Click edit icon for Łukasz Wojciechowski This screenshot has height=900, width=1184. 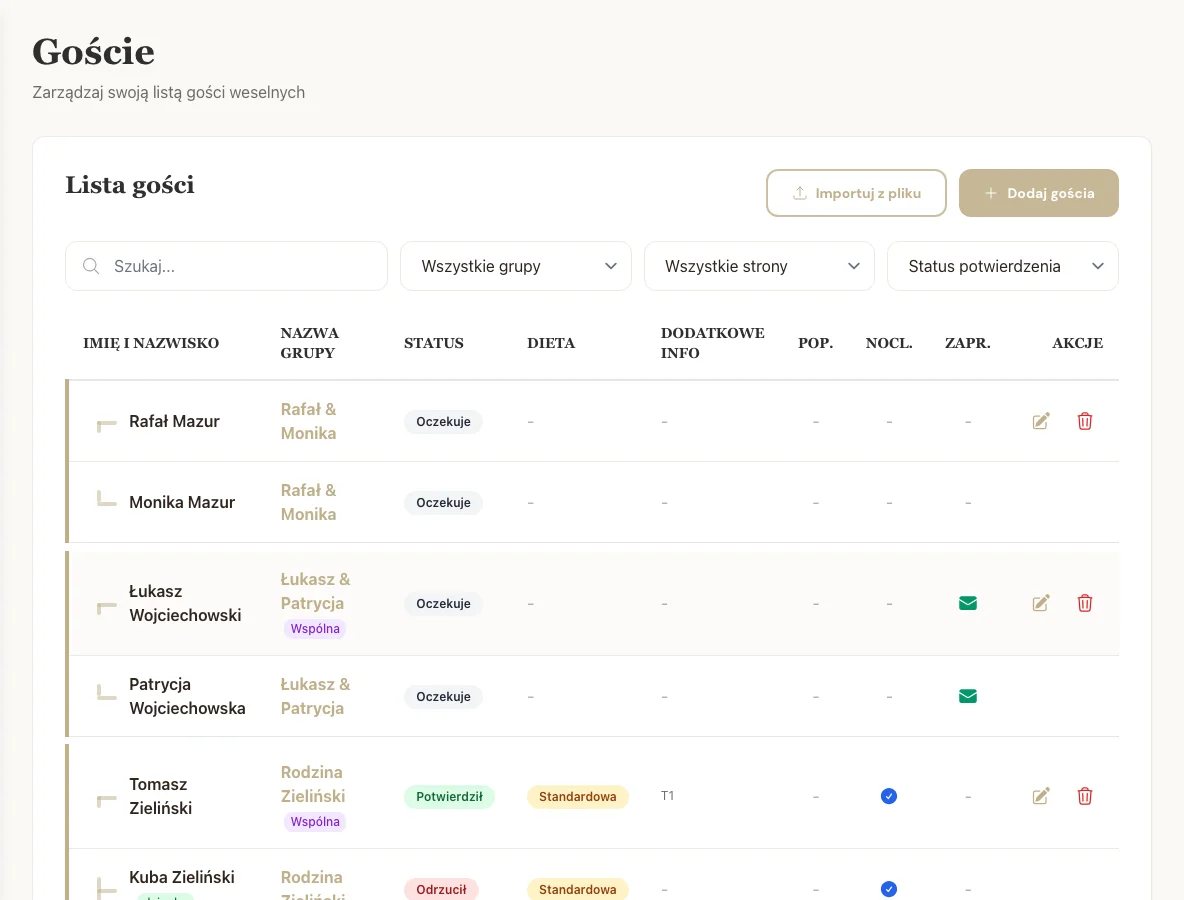(1041, 603)
